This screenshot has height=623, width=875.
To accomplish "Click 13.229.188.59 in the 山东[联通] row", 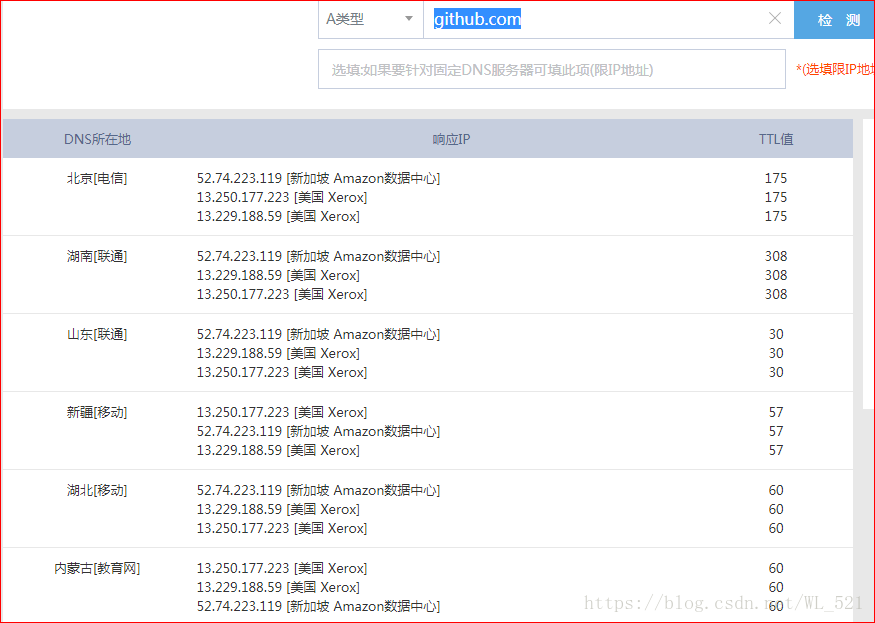I will point(239,353).
